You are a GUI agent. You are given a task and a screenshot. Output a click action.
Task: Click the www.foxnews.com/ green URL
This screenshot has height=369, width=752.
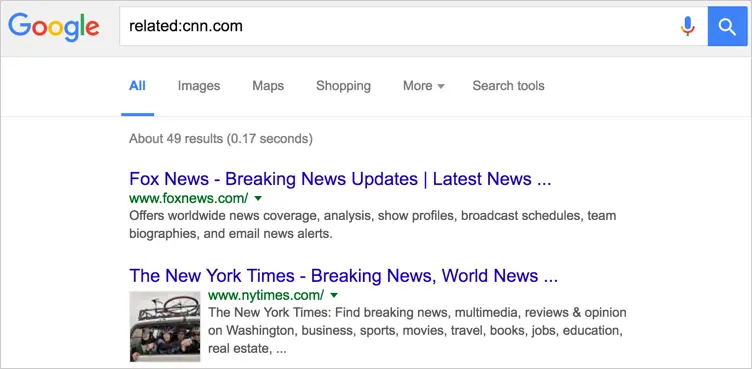pos(188,198)
